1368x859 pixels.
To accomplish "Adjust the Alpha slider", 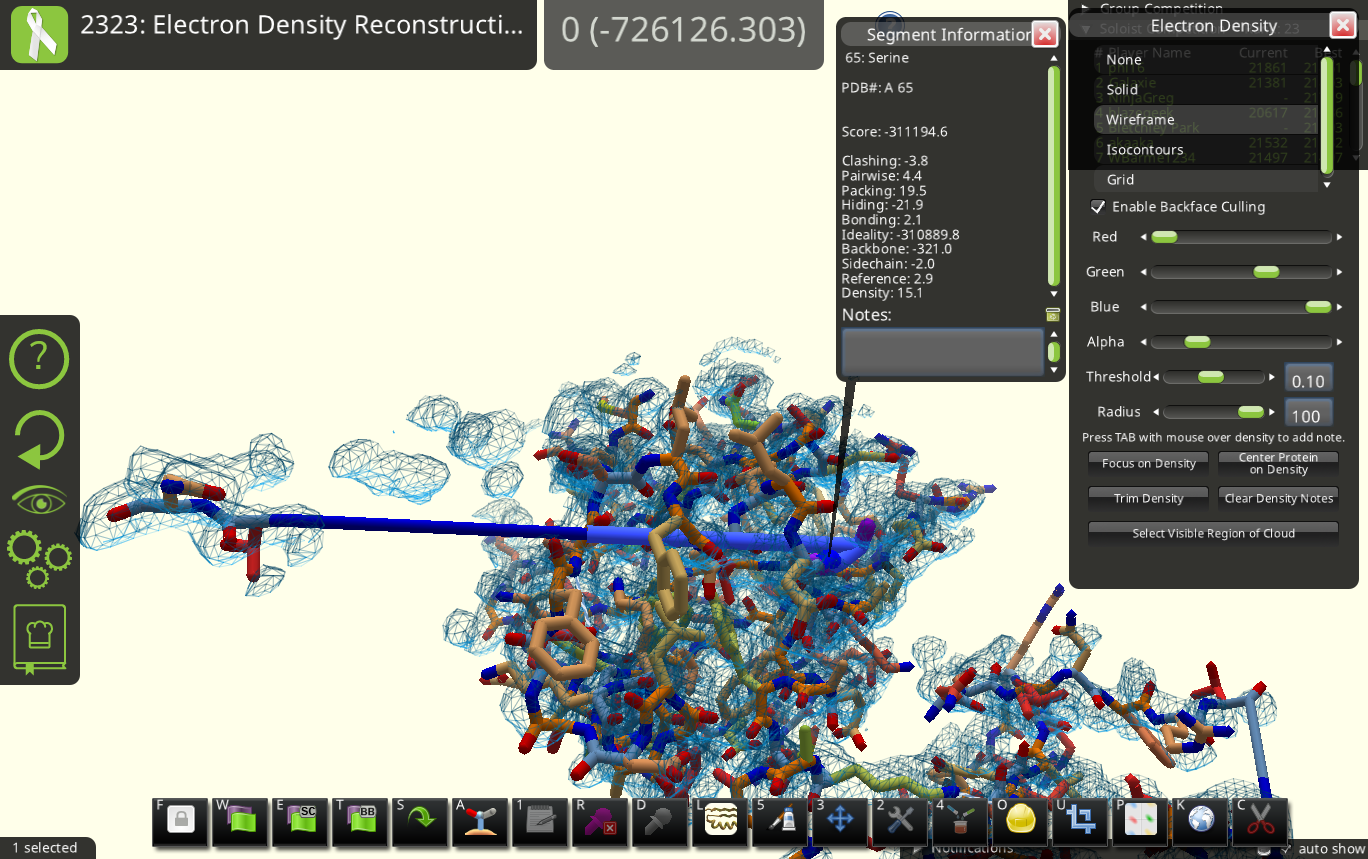I will point(1197,342).
